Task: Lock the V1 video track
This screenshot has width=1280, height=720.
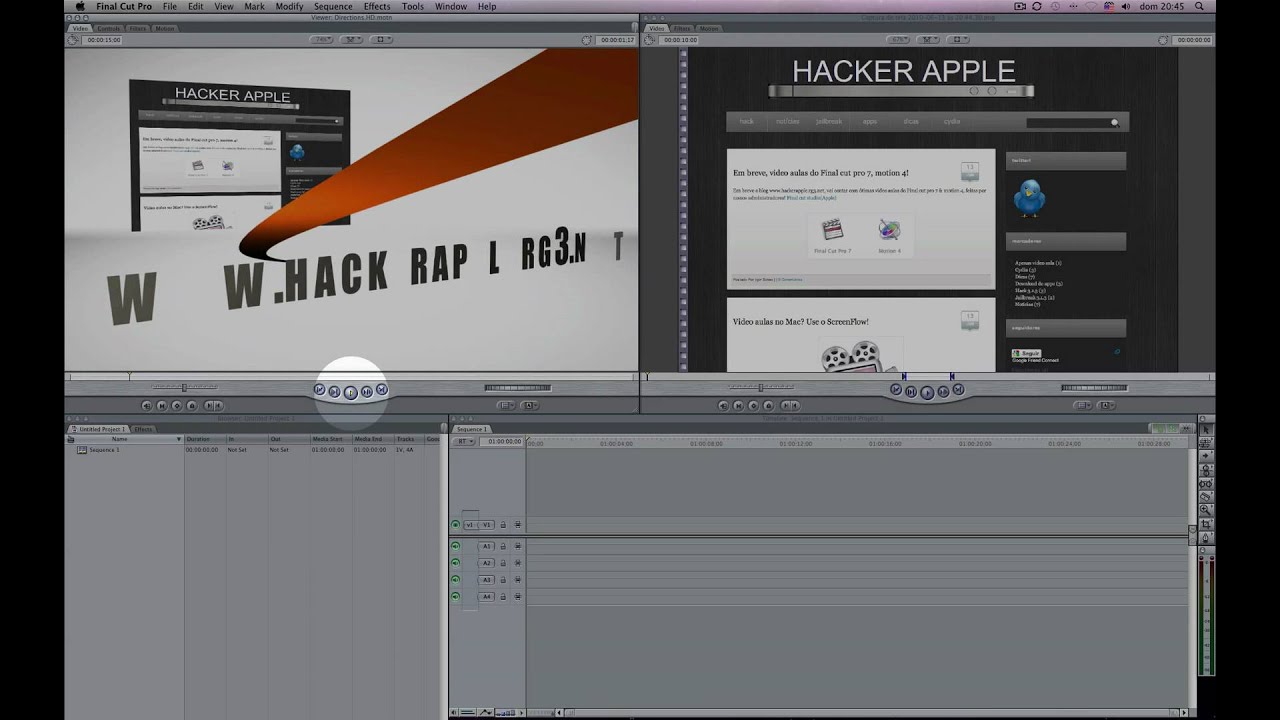Action: tap(503, 525)
